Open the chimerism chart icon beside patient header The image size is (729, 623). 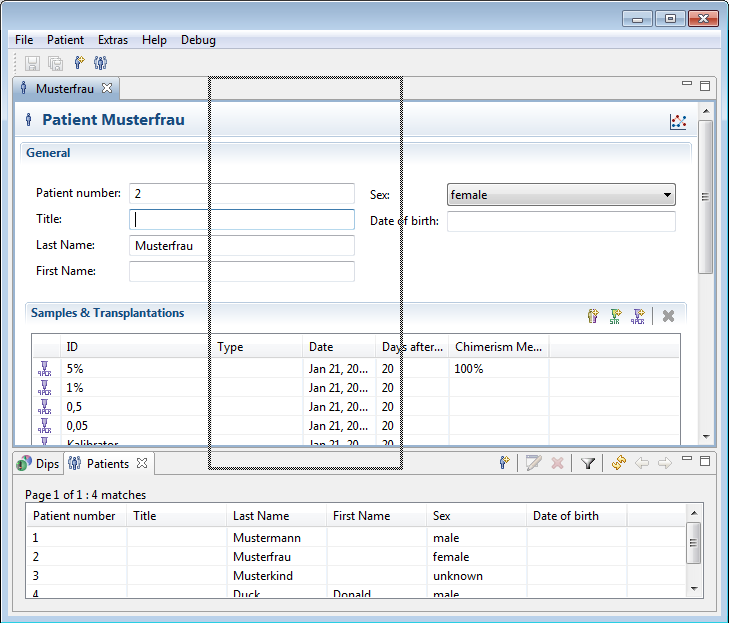679,122
